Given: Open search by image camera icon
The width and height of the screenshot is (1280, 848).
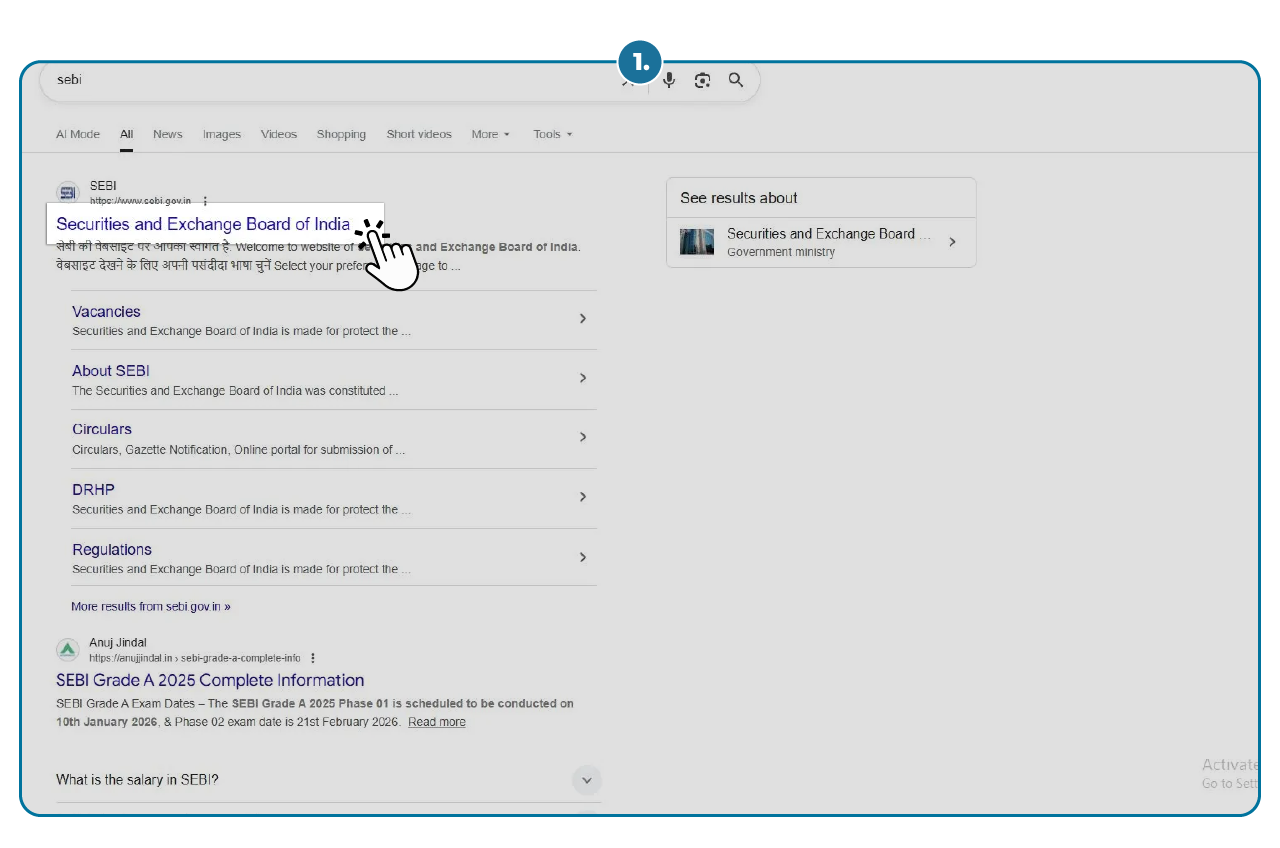Looking at the screenshot, I should coord(703,81).
